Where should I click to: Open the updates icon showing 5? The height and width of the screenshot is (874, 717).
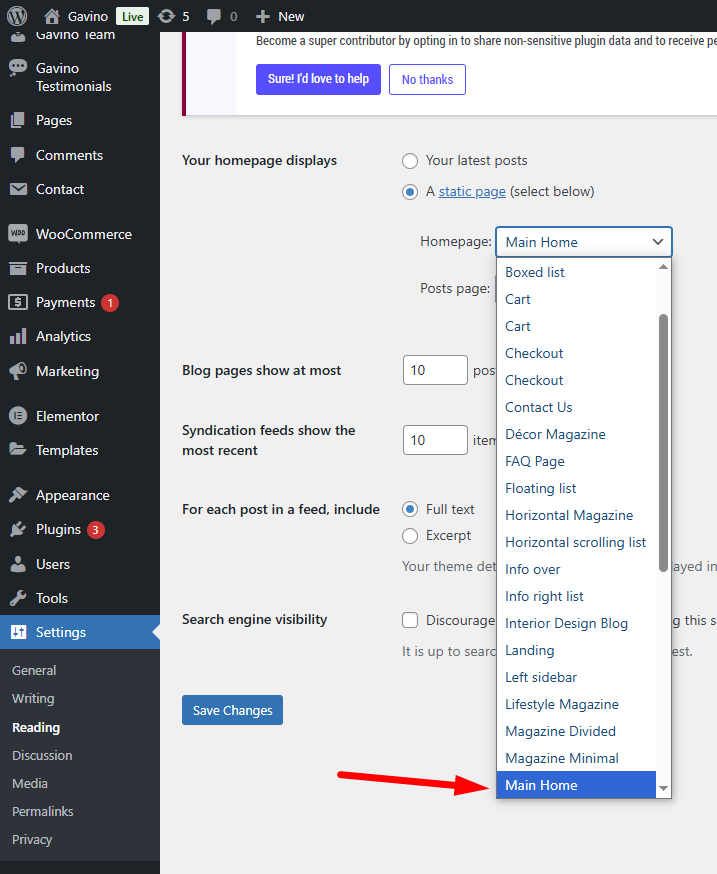[167, 16]
